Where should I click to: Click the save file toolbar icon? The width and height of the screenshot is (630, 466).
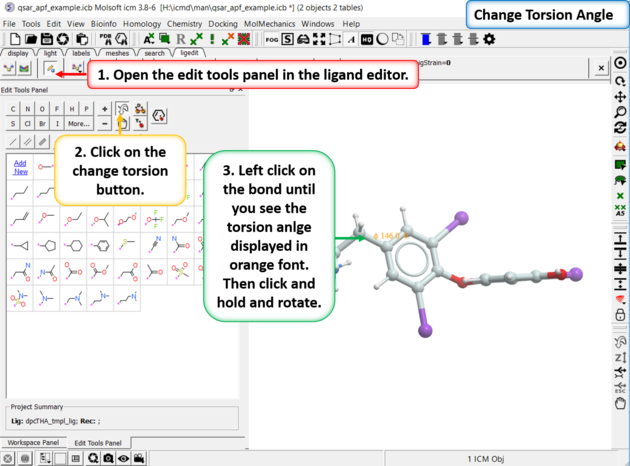click(x=45, y=39)
